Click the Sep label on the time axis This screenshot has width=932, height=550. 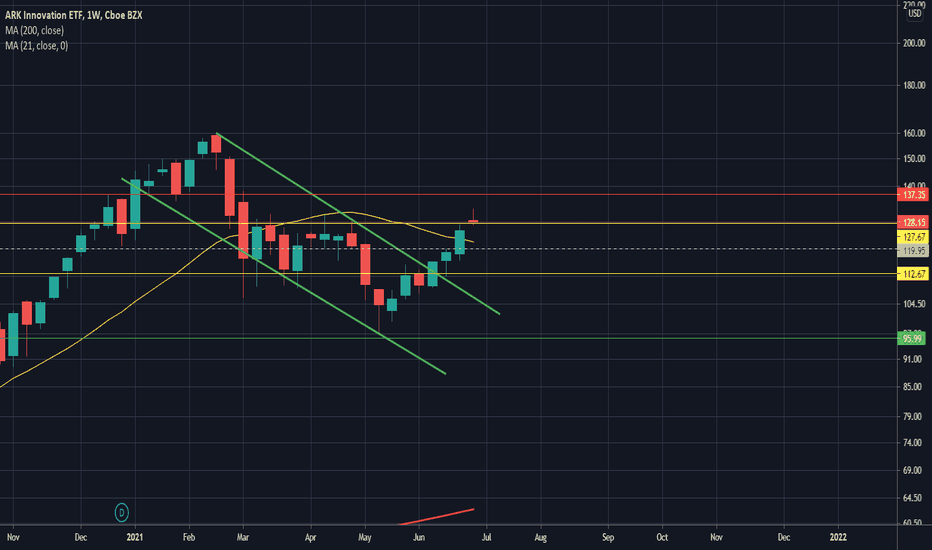pyautogui.click(x=608, y=538)
